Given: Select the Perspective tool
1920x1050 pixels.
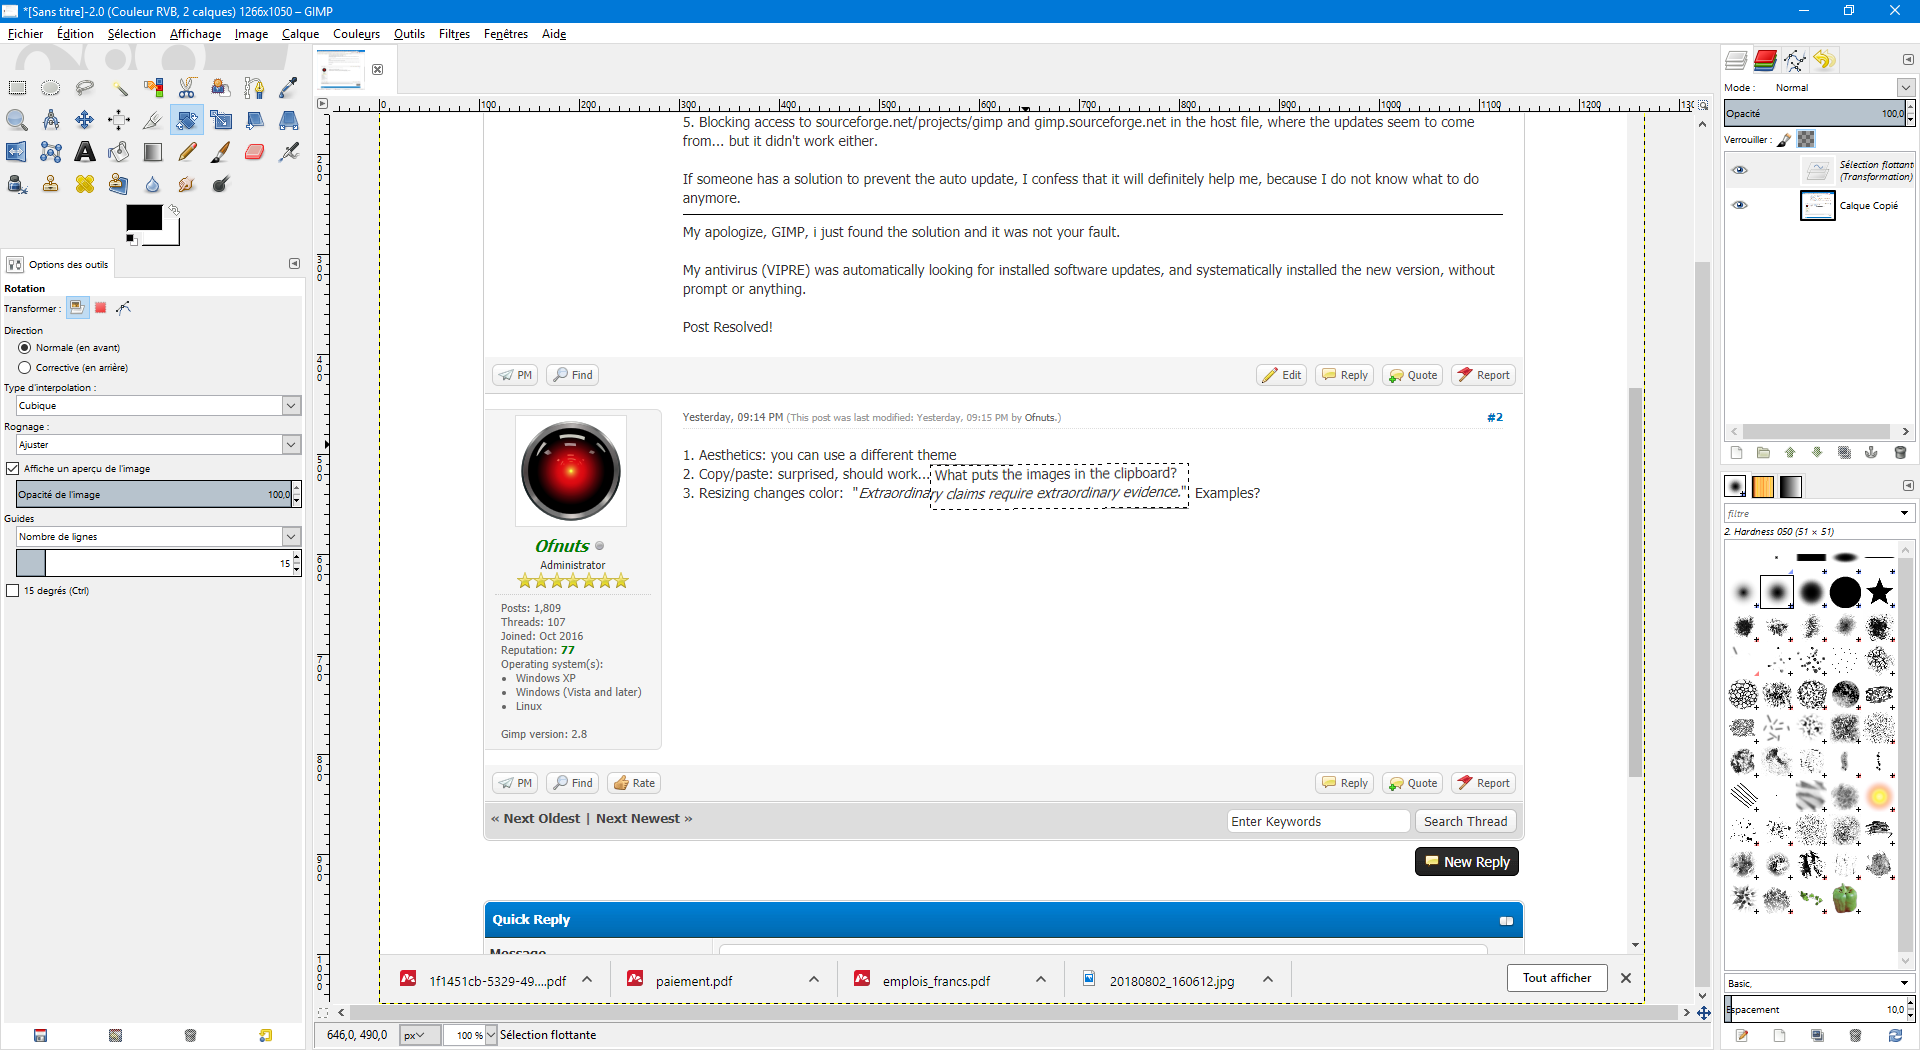Looking at the screenshot, I should pos(289,120).
